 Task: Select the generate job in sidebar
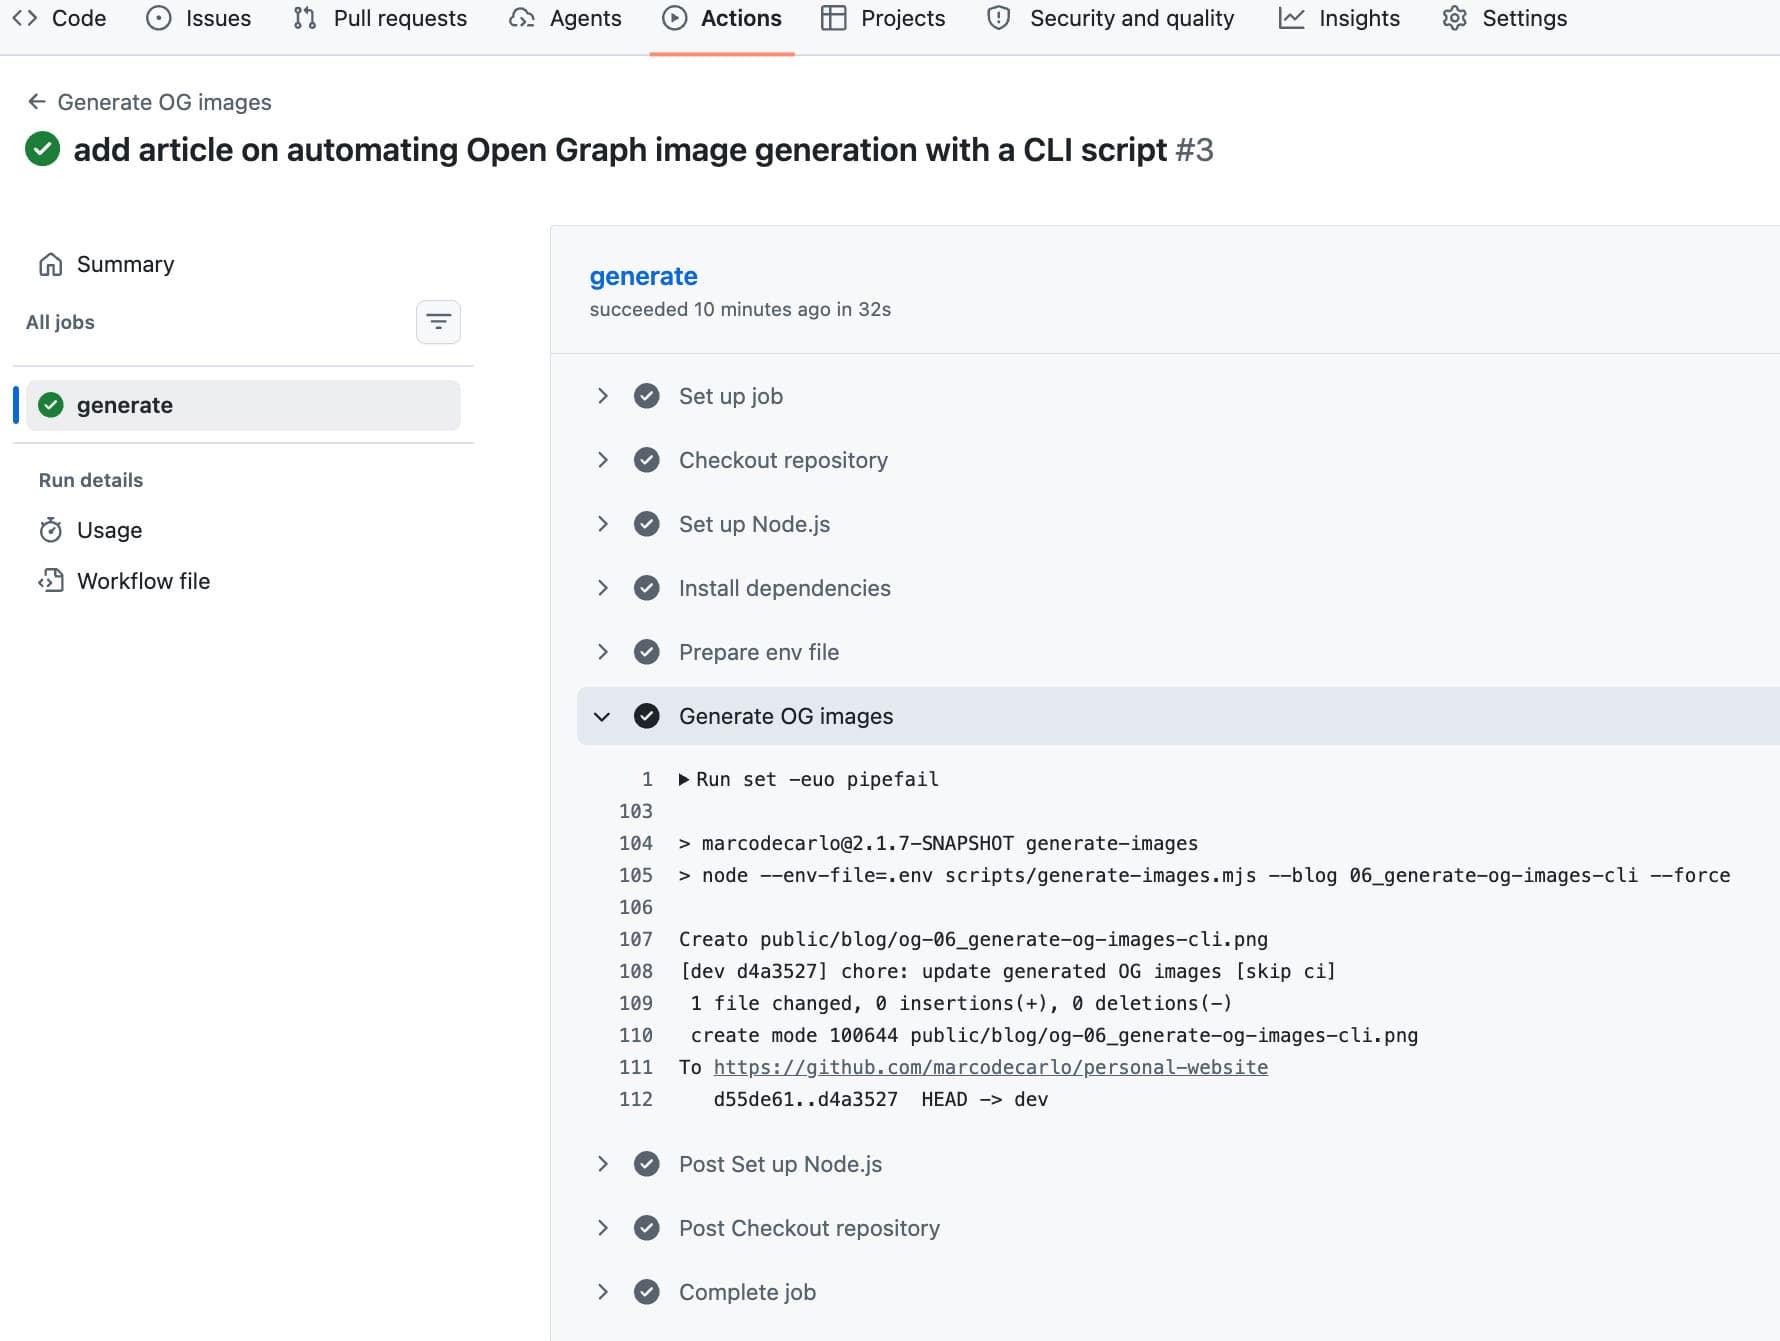coord(243,405)
